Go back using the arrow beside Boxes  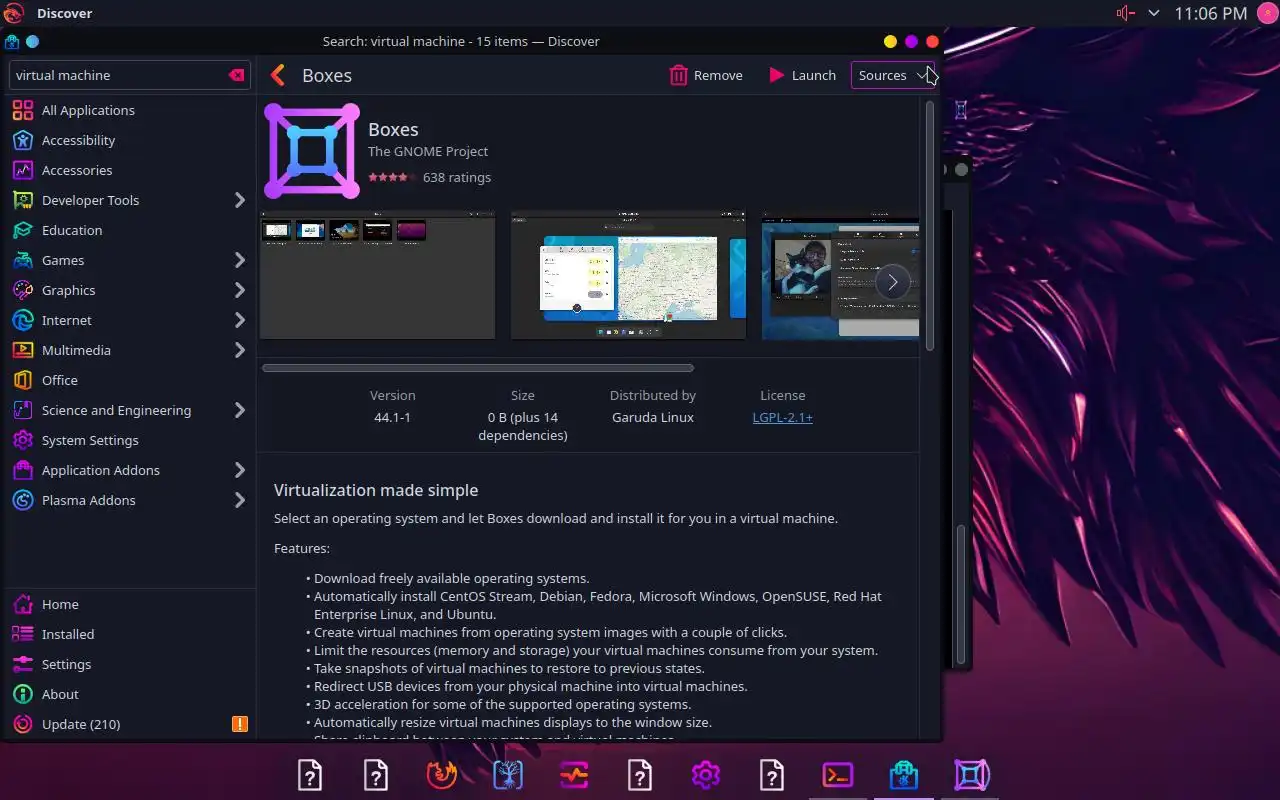click(278, 75)
